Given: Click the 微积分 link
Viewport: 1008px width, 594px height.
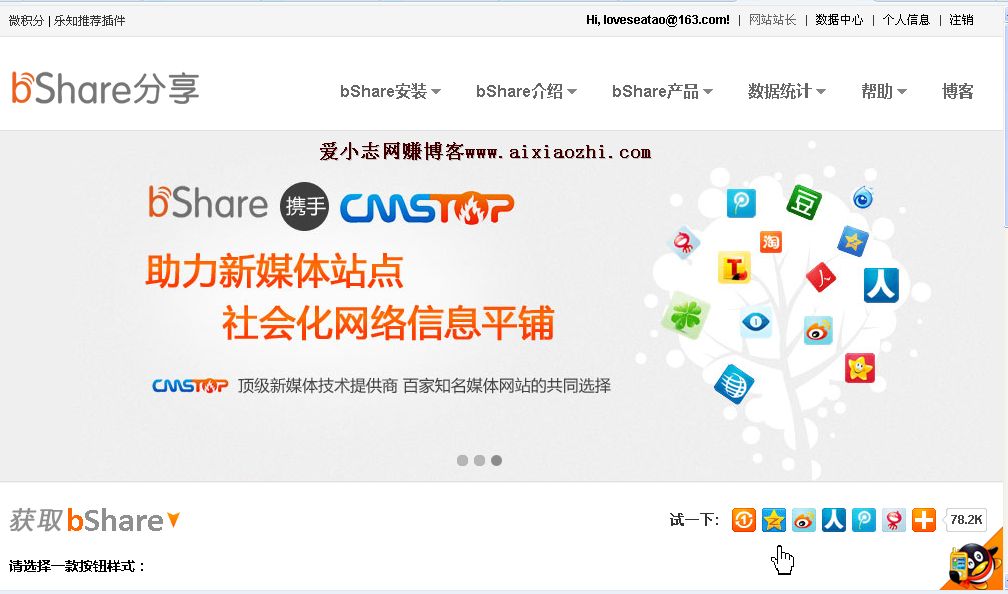Looking at the screenshot, I should pyautogui.click(x=26, y=21).
